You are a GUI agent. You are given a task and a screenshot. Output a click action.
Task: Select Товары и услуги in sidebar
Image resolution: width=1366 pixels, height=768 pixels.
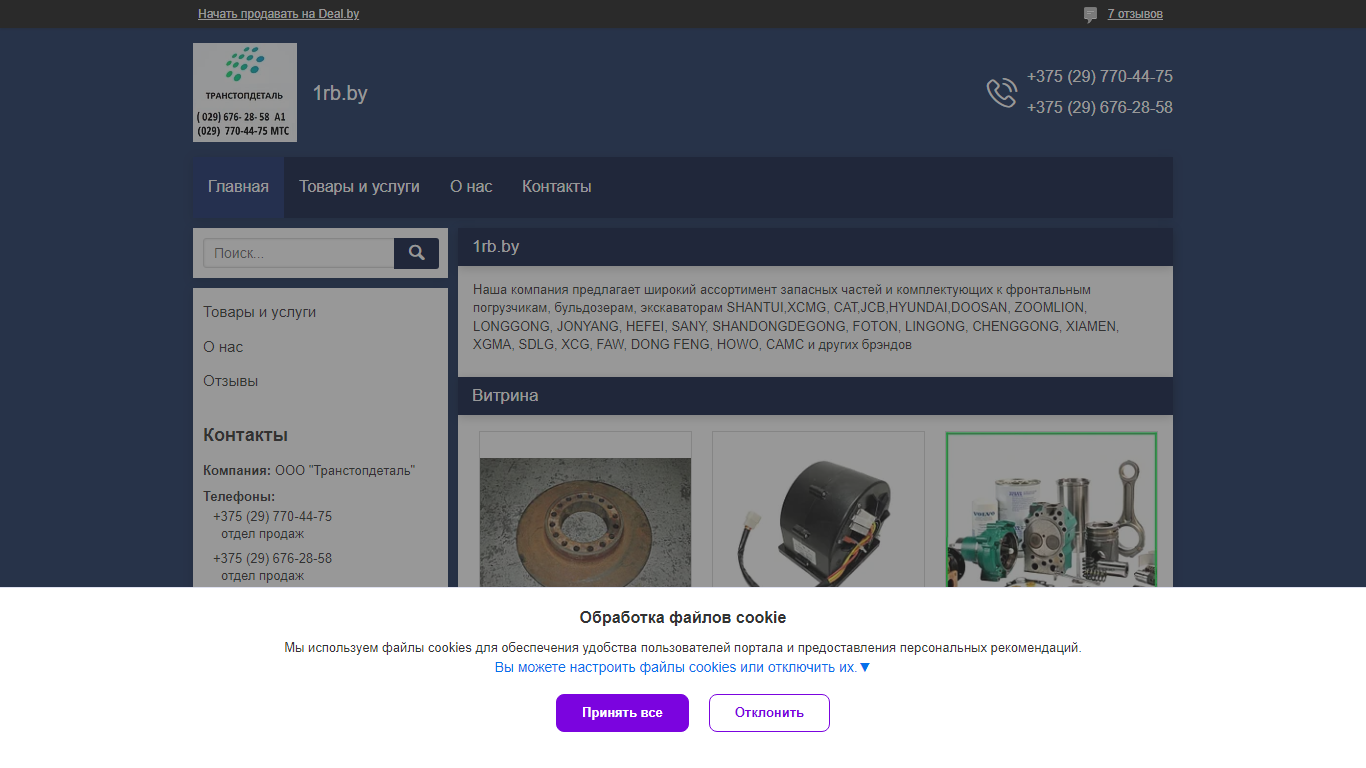coord(259,312)
